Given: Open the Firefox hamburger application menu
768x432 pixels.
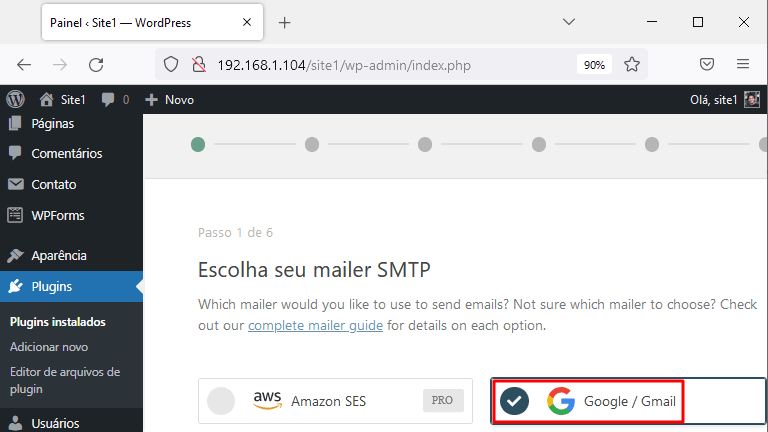Looking at the screenshot, I should [x=743, y=64].
